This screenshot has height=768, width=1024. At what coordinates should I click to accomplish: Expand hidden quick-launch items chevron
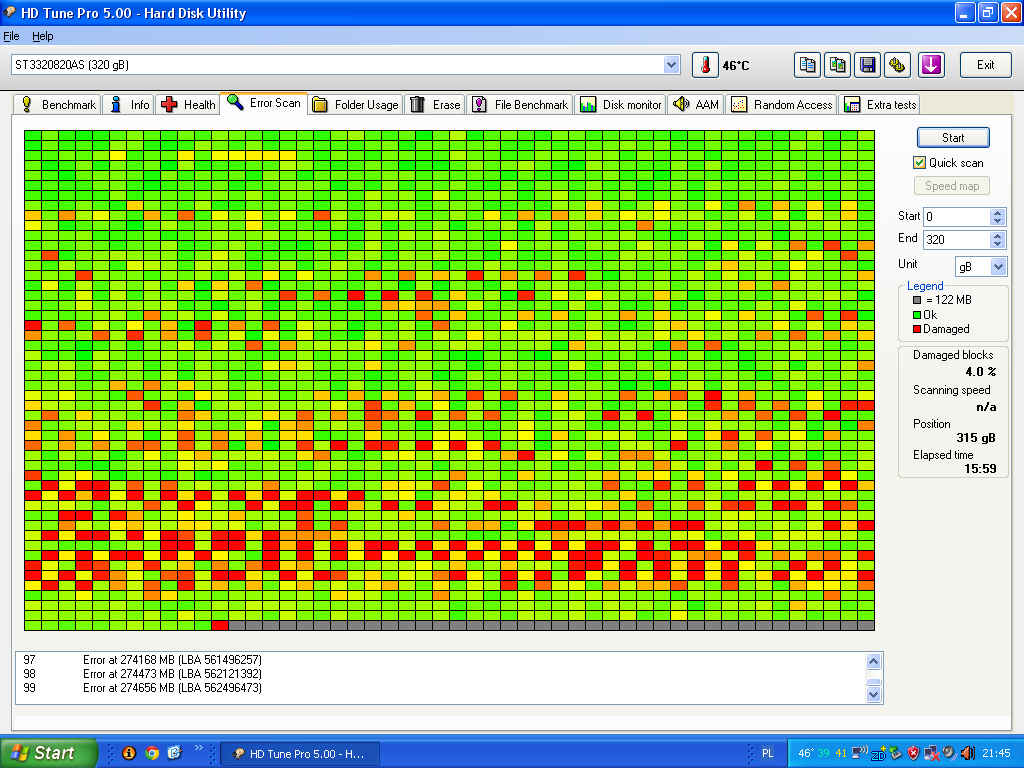pos(199,748)
